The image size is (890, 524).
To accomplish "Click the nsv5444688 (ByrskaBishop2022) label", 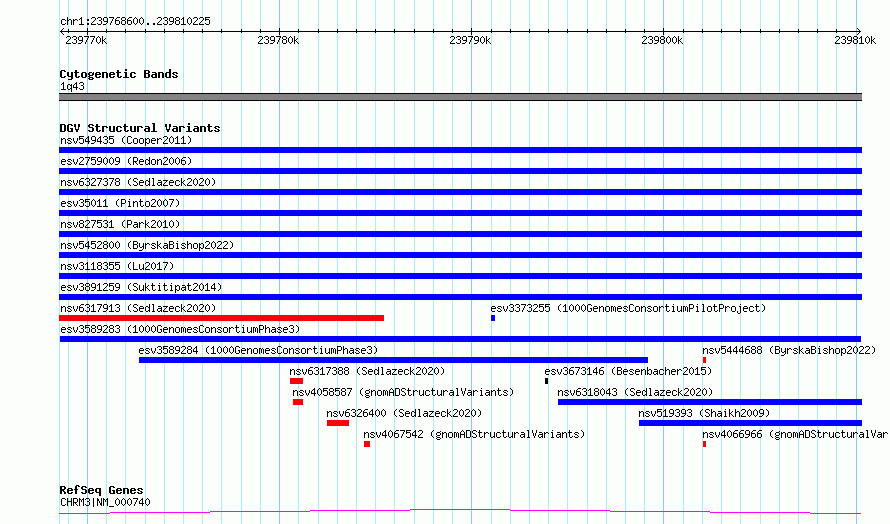I will coord(789,350).
